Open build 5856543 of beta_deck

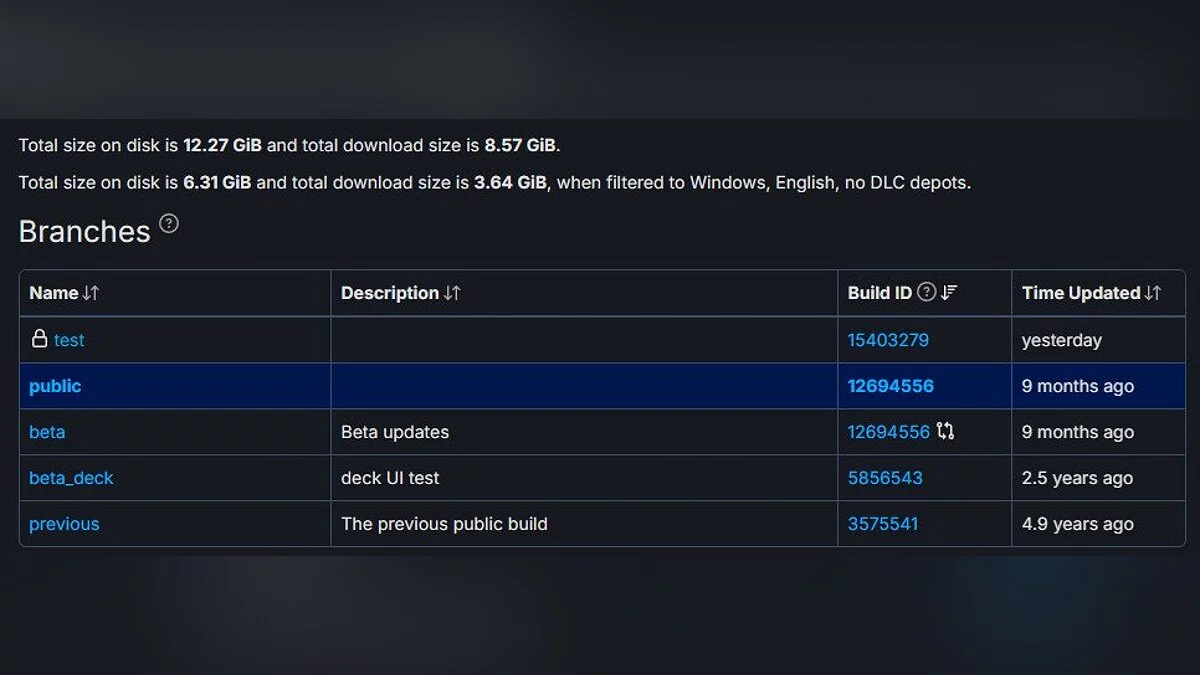pos(885,478)
